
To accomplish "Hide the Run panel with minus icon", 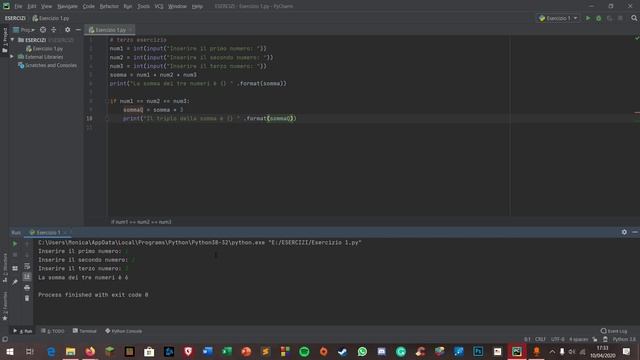I will pyautogui.click(x=635, y=232).
